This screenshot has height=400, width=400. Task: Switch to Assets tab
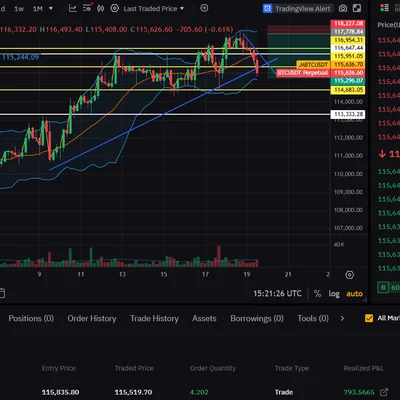(204, 319)
